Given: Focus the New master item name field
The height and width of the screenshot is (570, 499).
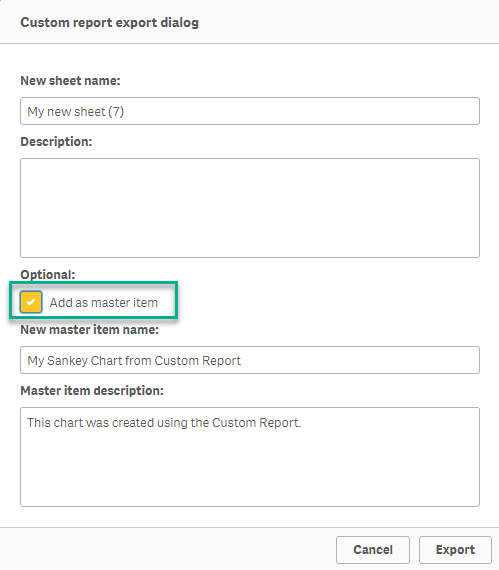Looking at the screenshot, I should click(x=250, y=360).
